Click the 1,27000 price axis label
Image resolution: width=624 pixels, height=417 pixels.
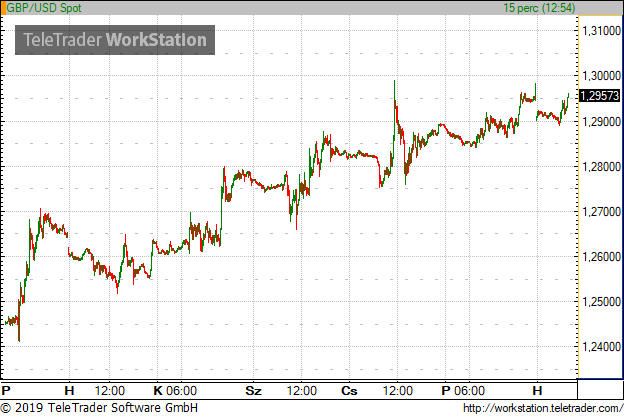[x=601, y=212]
